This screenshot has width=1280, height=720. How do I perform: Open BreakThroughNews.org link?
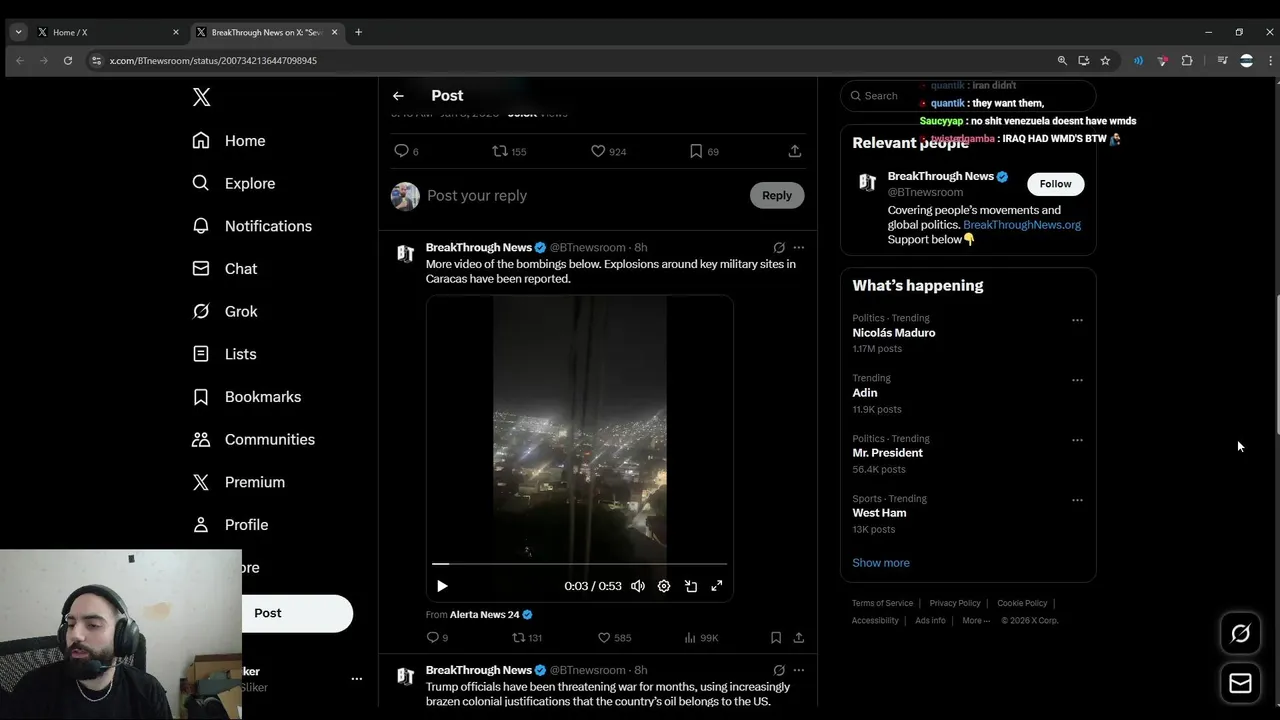[x=1022, y=225]
